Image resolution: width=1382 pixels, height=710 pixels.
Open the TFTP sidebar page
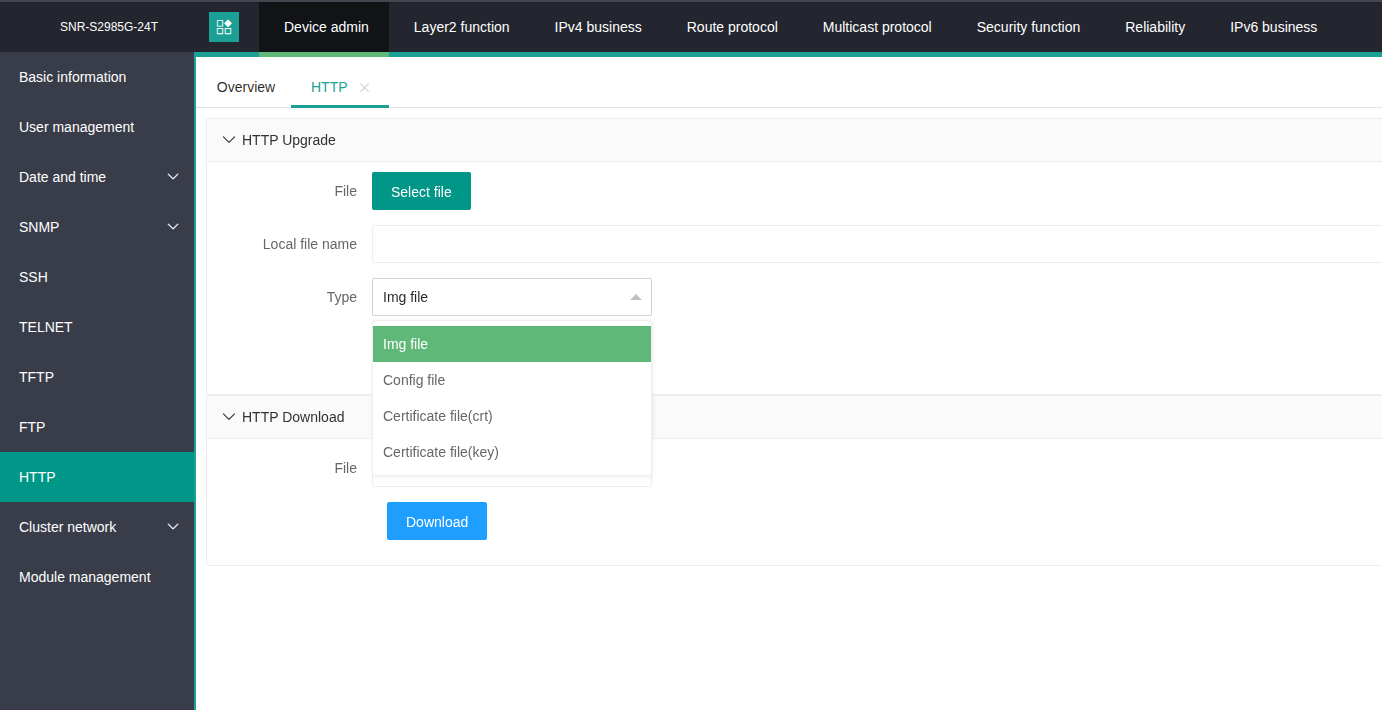coord(97,377)
